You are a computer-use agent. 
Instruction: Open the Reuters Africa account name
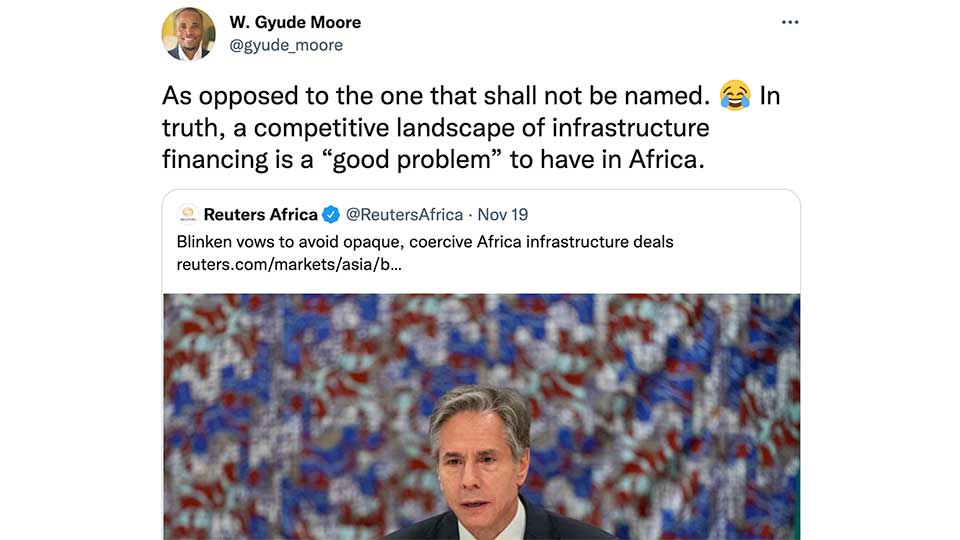[x=260, y=214]
